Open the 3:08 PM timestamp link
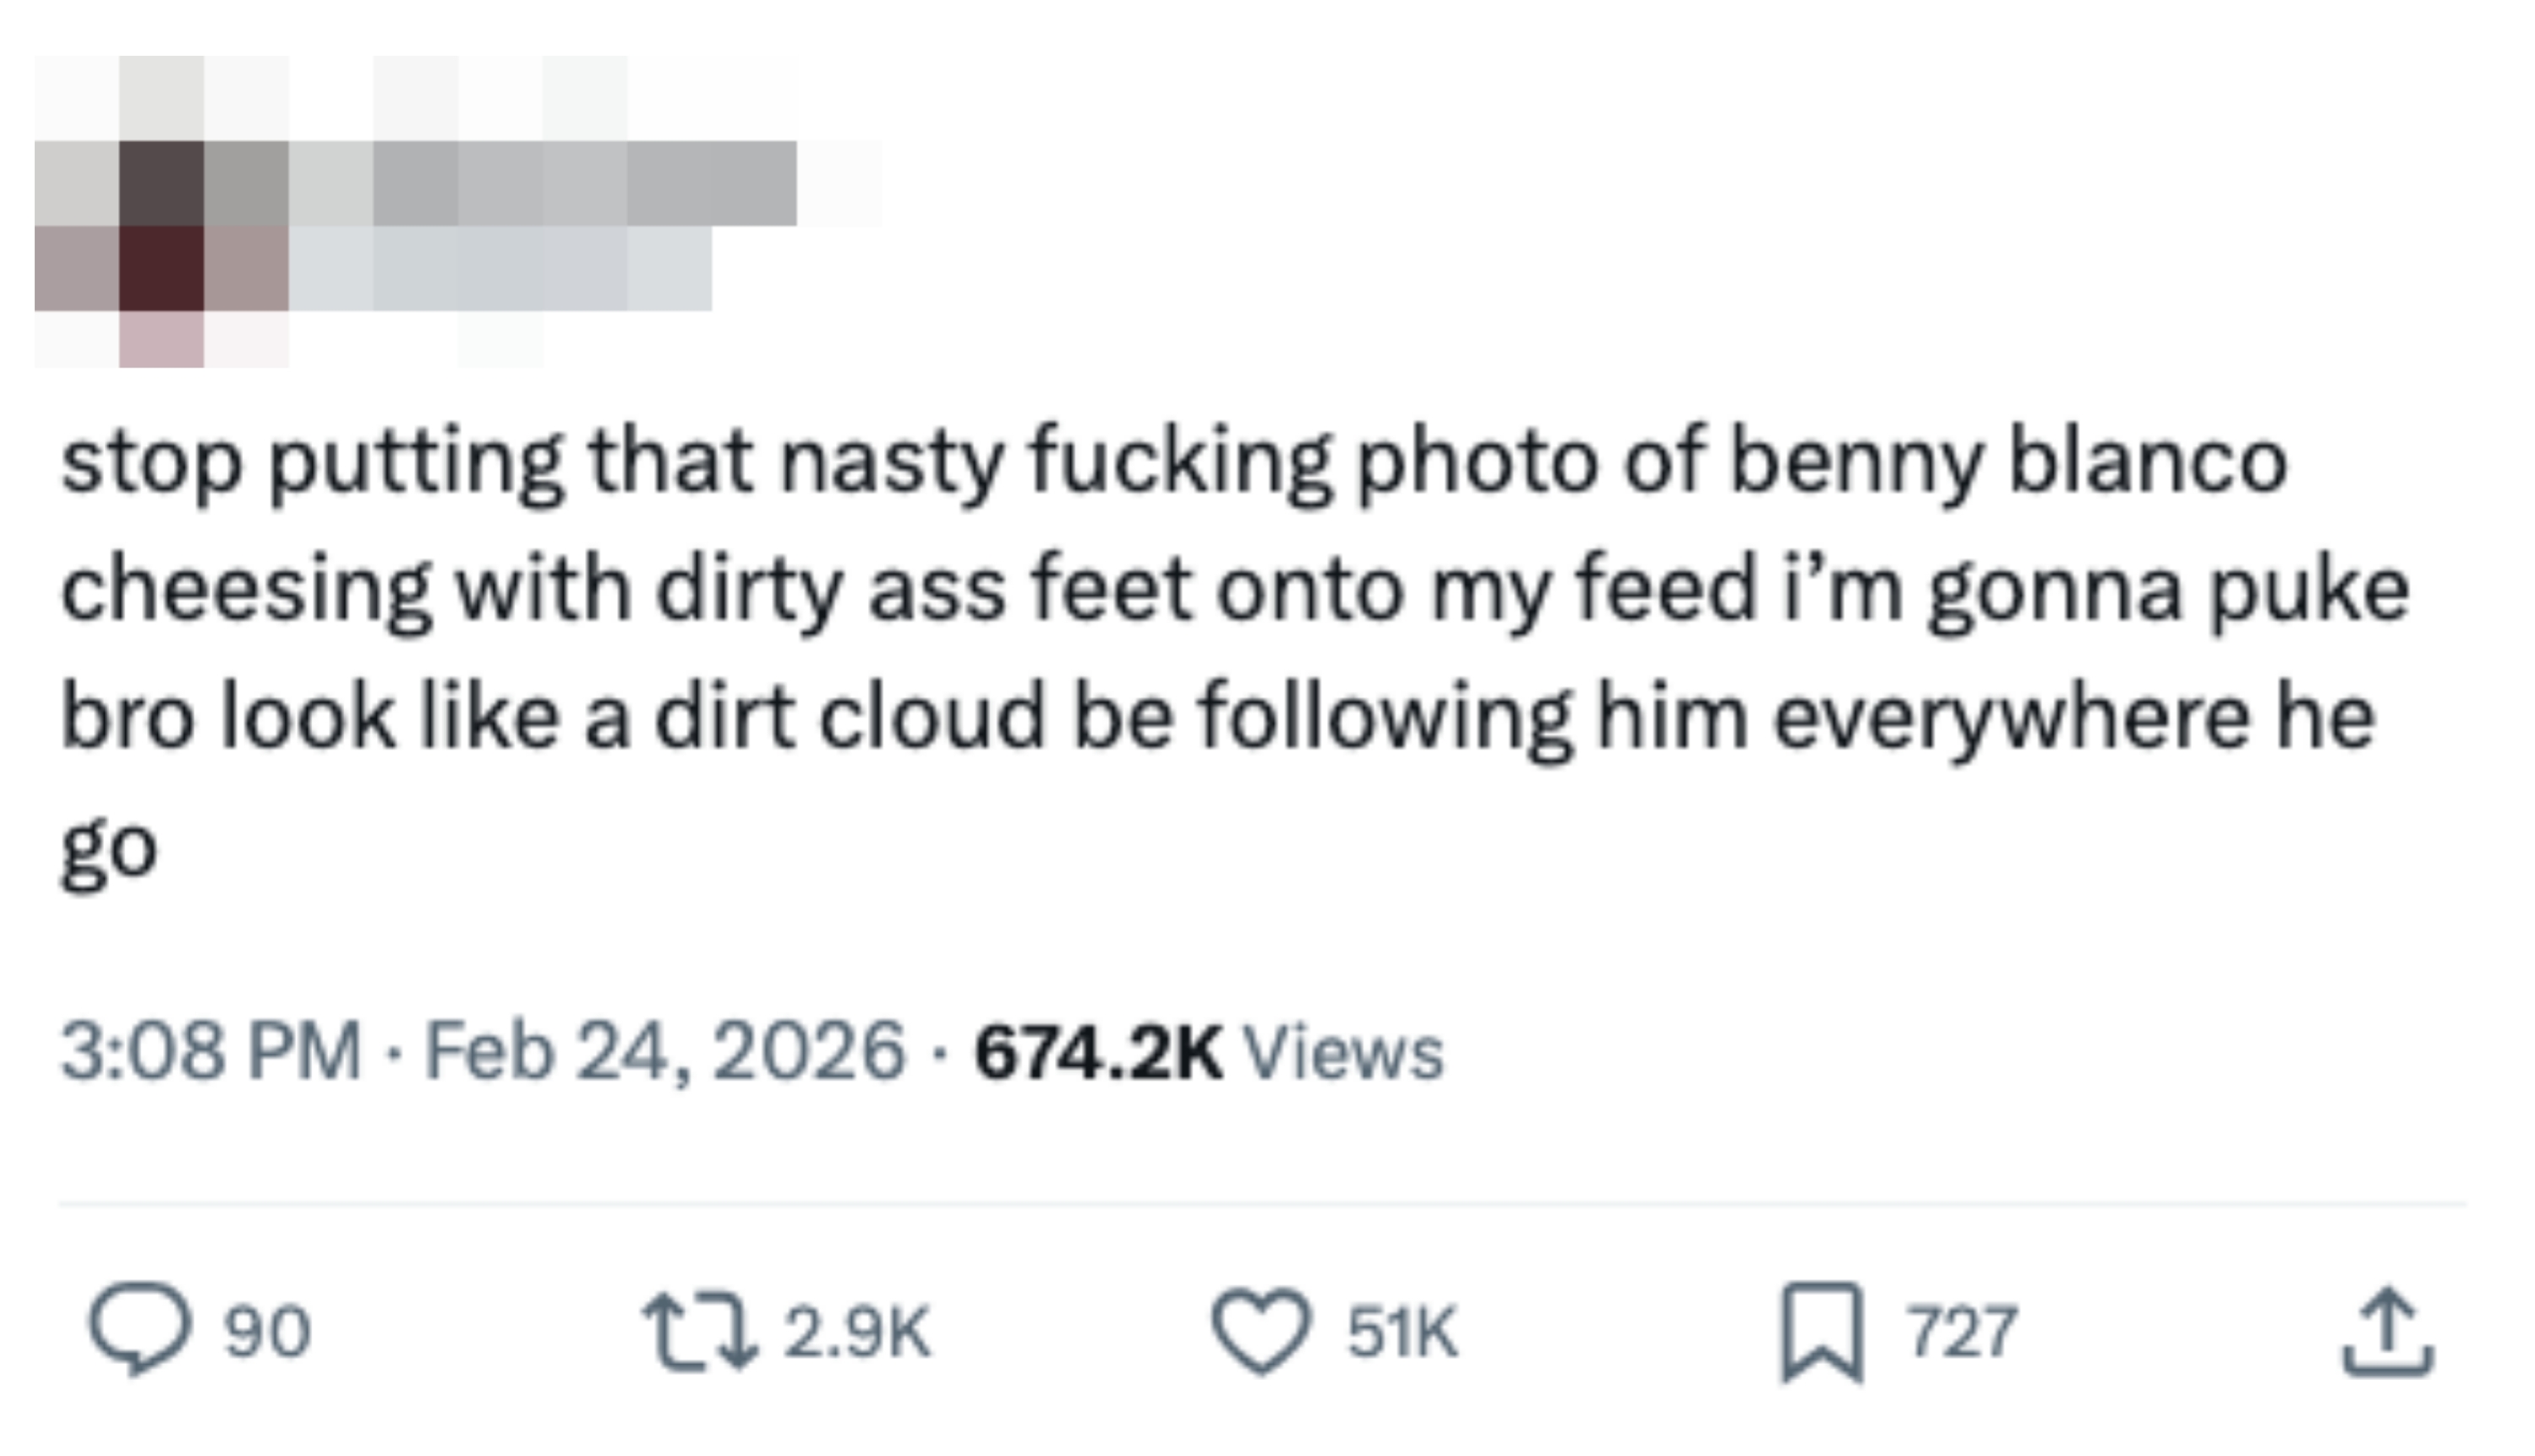 pyautogui.click(x=210, y=1052)
